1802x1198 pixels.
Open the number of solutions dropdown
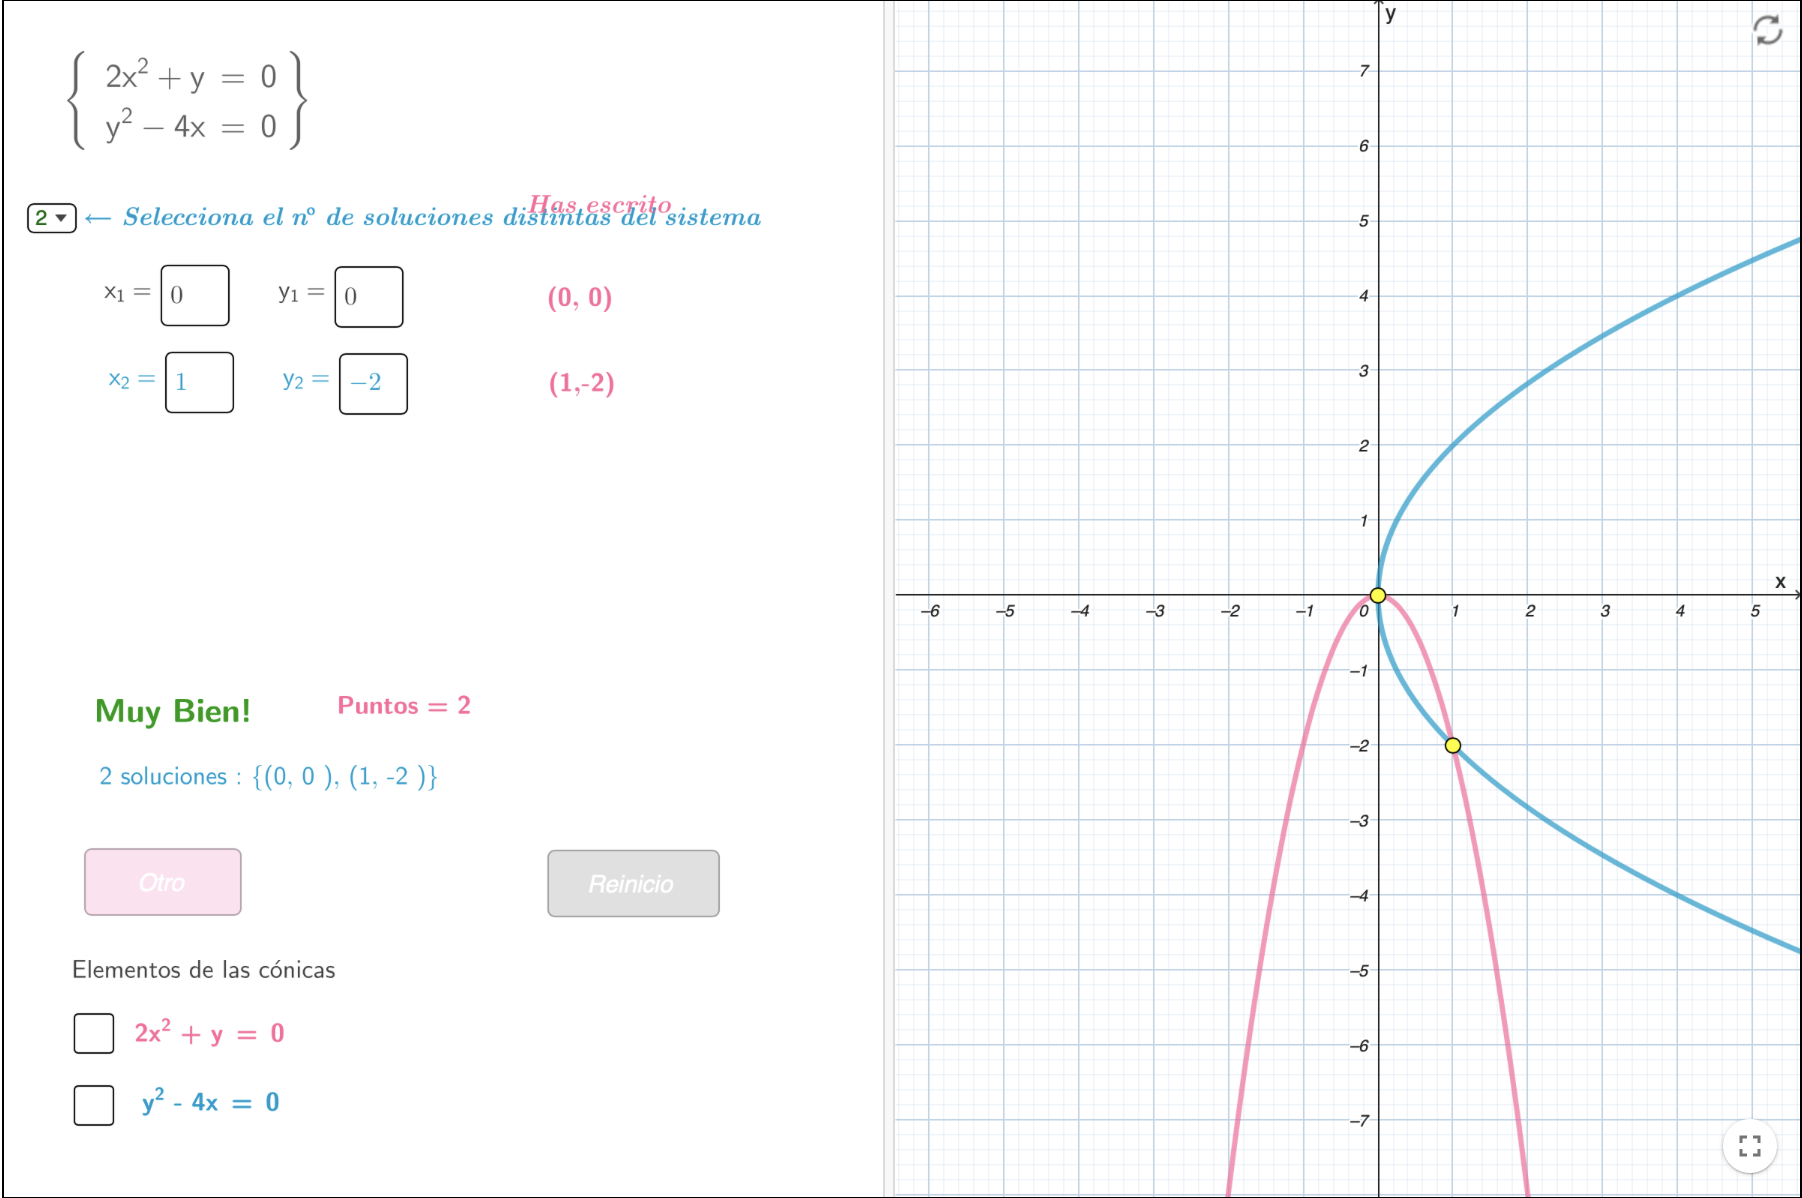[52, 217]
